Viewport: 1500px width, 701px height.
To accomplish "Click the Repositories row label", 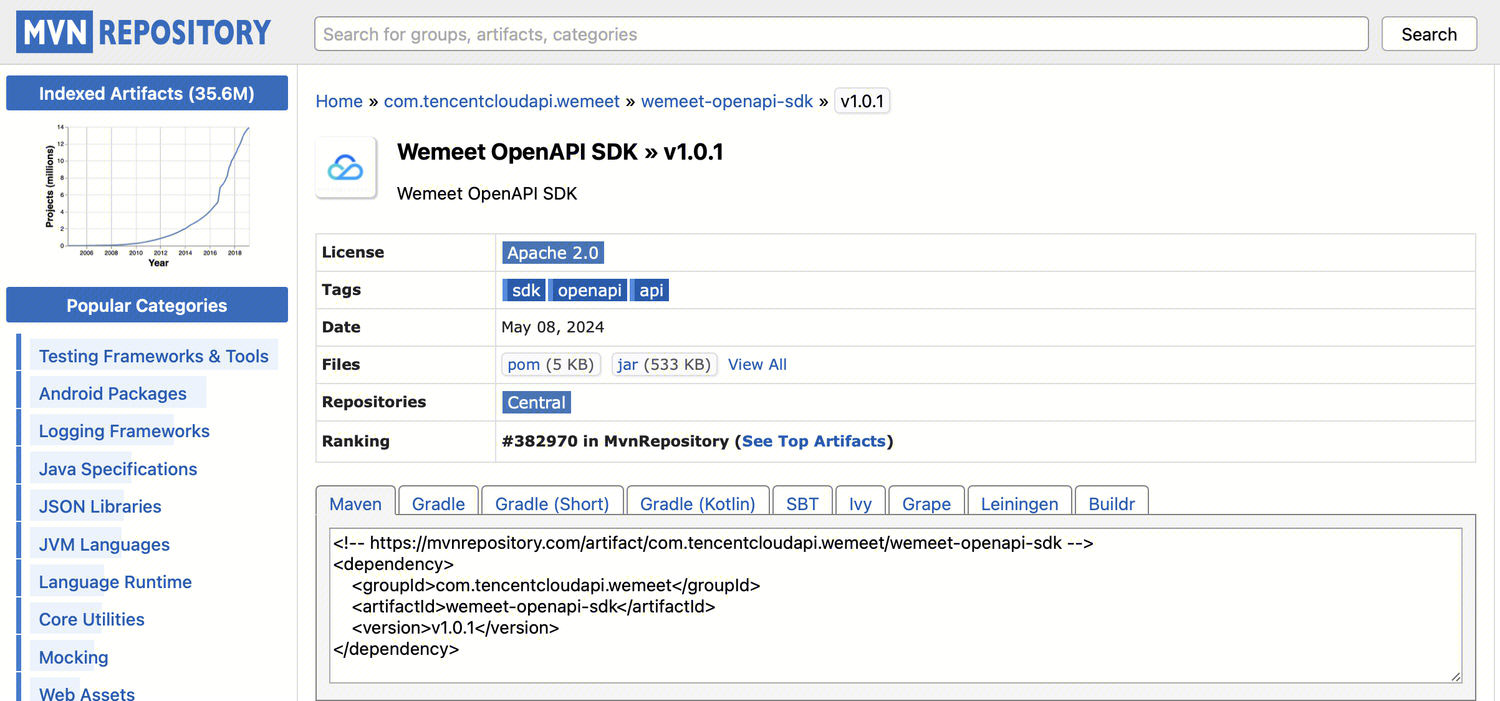I will coord(374,402).
